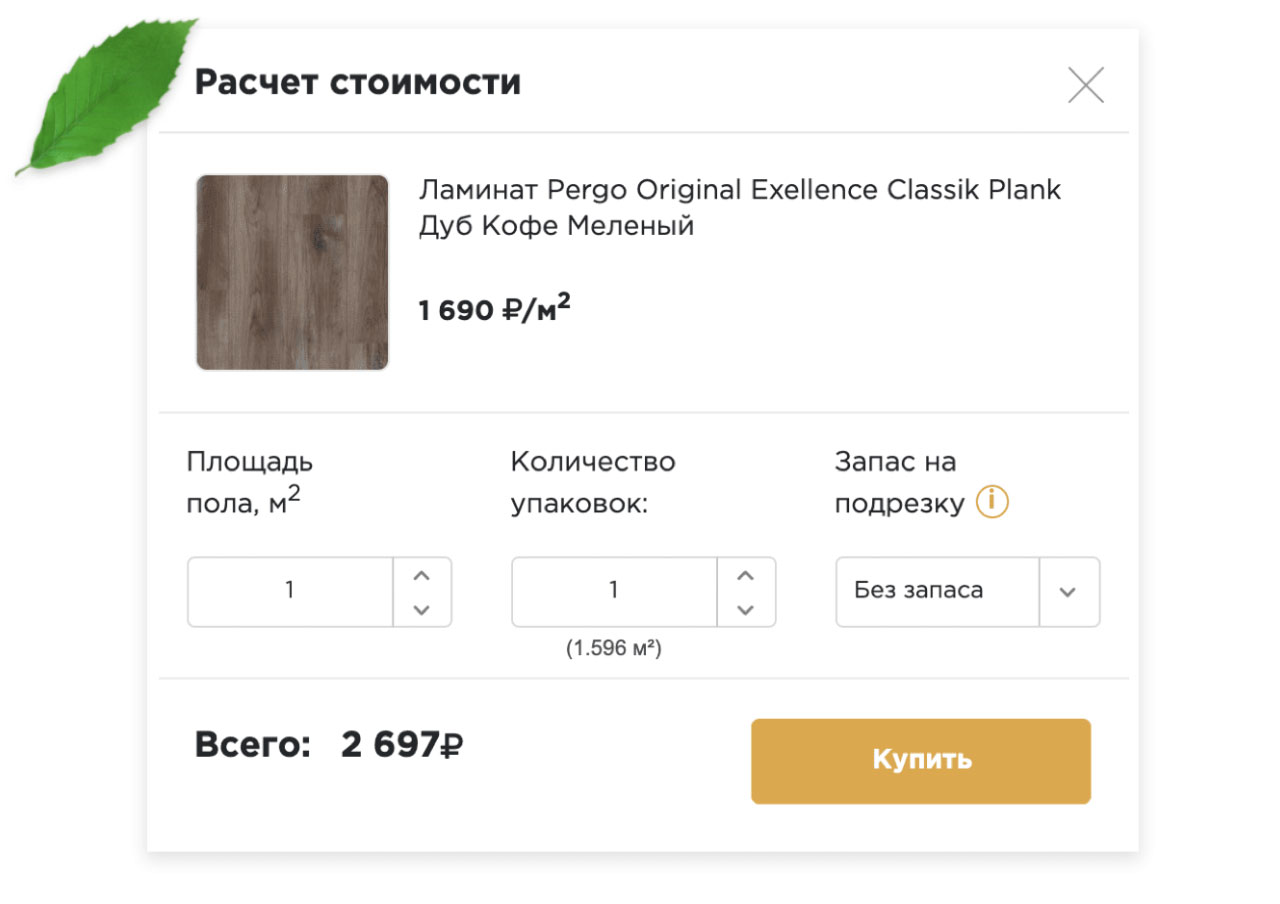Decrease floor area with the down arrow

pos(421,609)
